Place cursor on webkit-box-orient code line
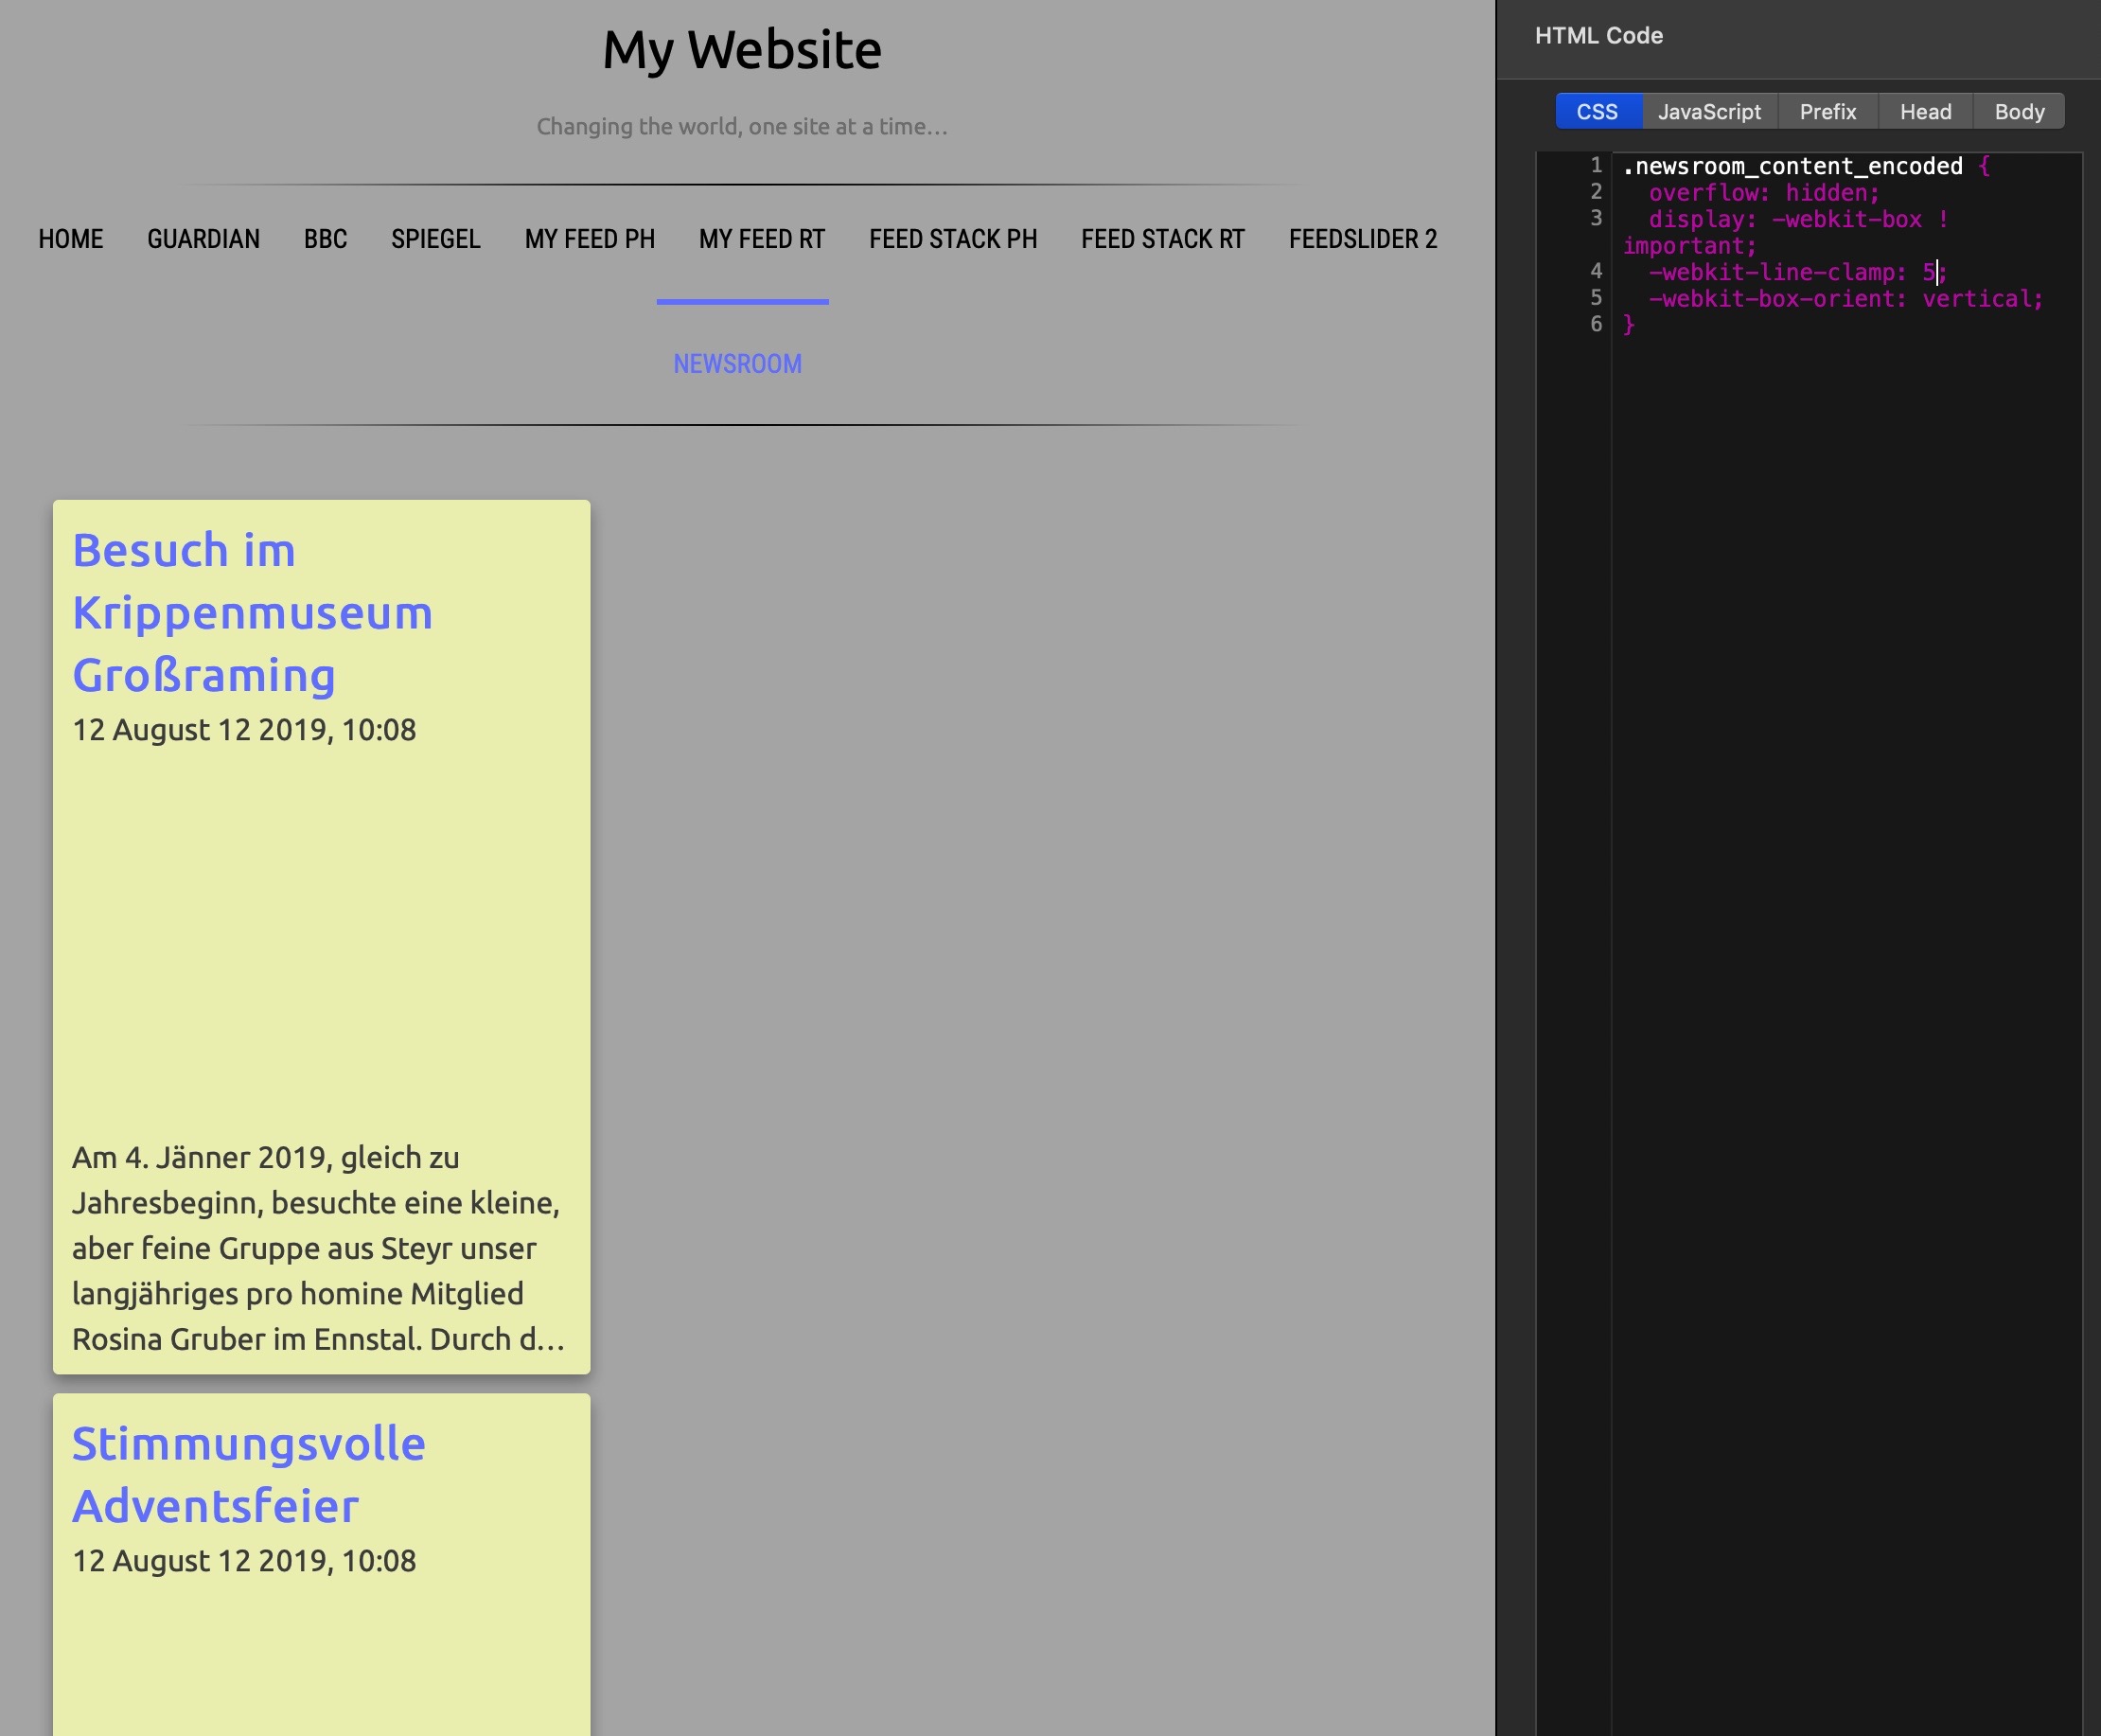 pos(1845,299)
